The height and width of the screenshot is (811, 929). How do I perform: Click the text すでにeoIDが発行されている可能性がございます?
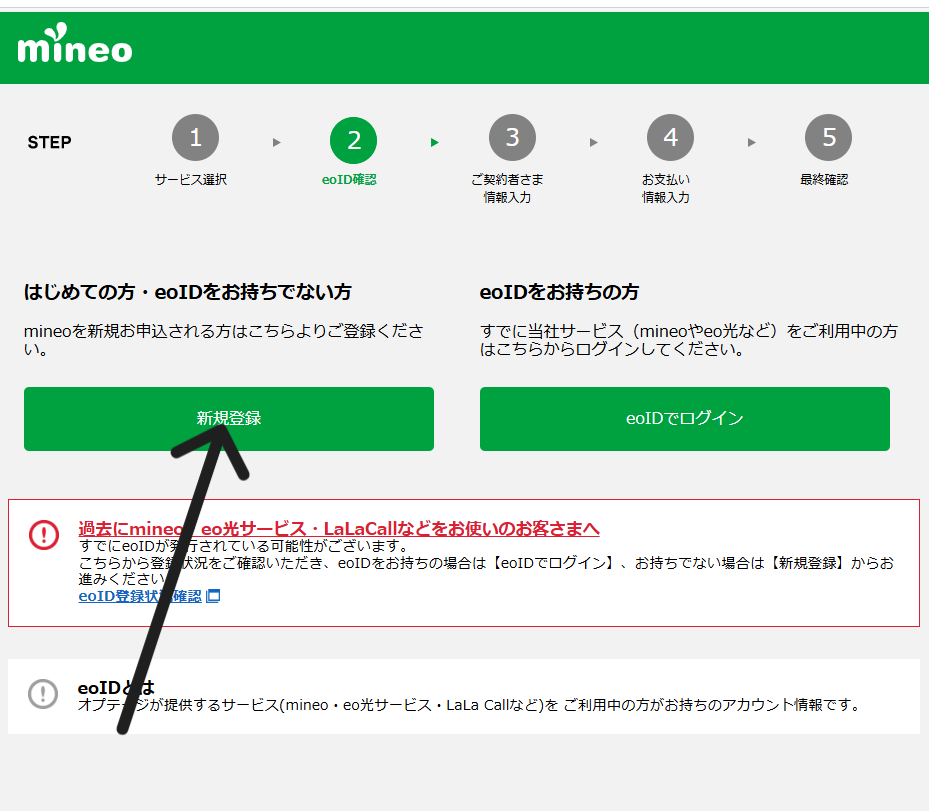[x=244, y=546]
